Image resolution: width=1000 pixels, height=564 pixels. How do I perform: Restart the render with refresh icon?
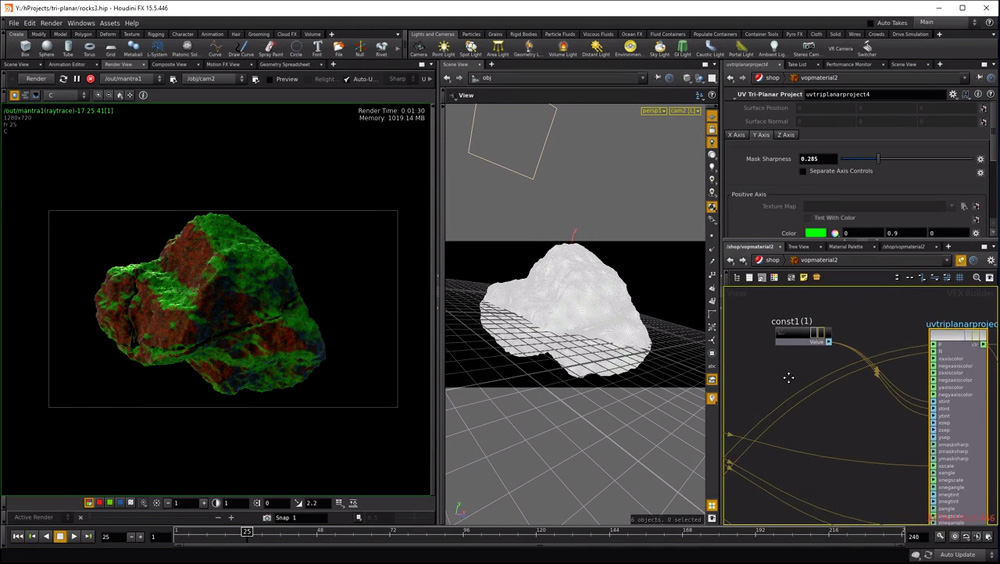[63, 79]
